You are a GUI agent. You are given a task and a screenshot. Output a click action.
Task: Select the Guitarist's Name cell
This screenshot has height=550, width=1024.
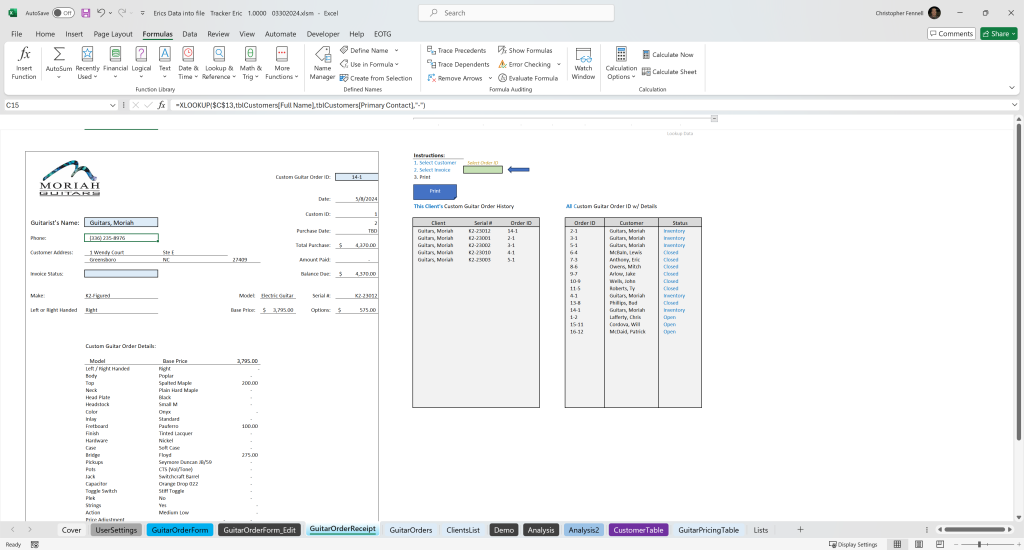coord(121,223)
